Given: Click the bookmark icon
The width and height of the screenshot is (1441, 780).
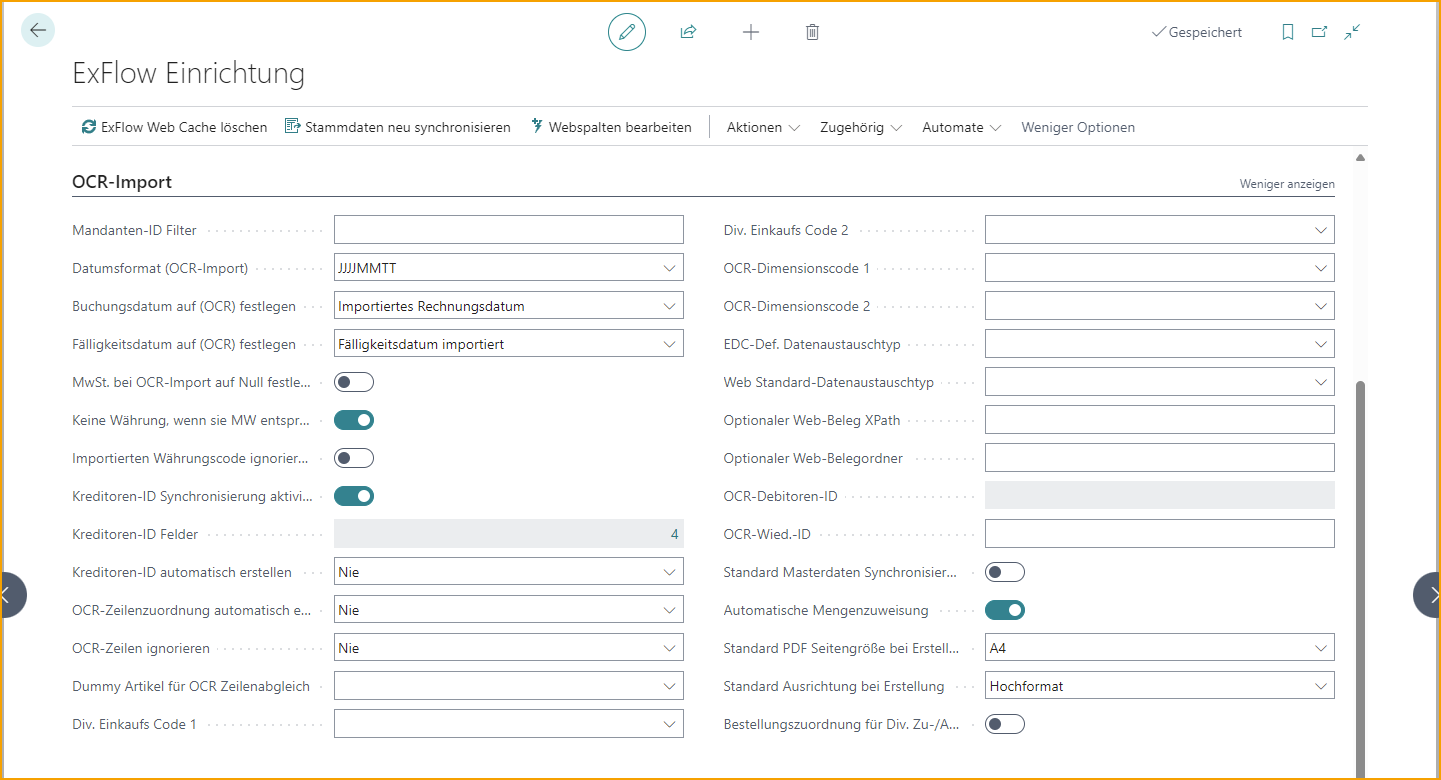Looking at the screenshot, I should (x=1288, y=32).
